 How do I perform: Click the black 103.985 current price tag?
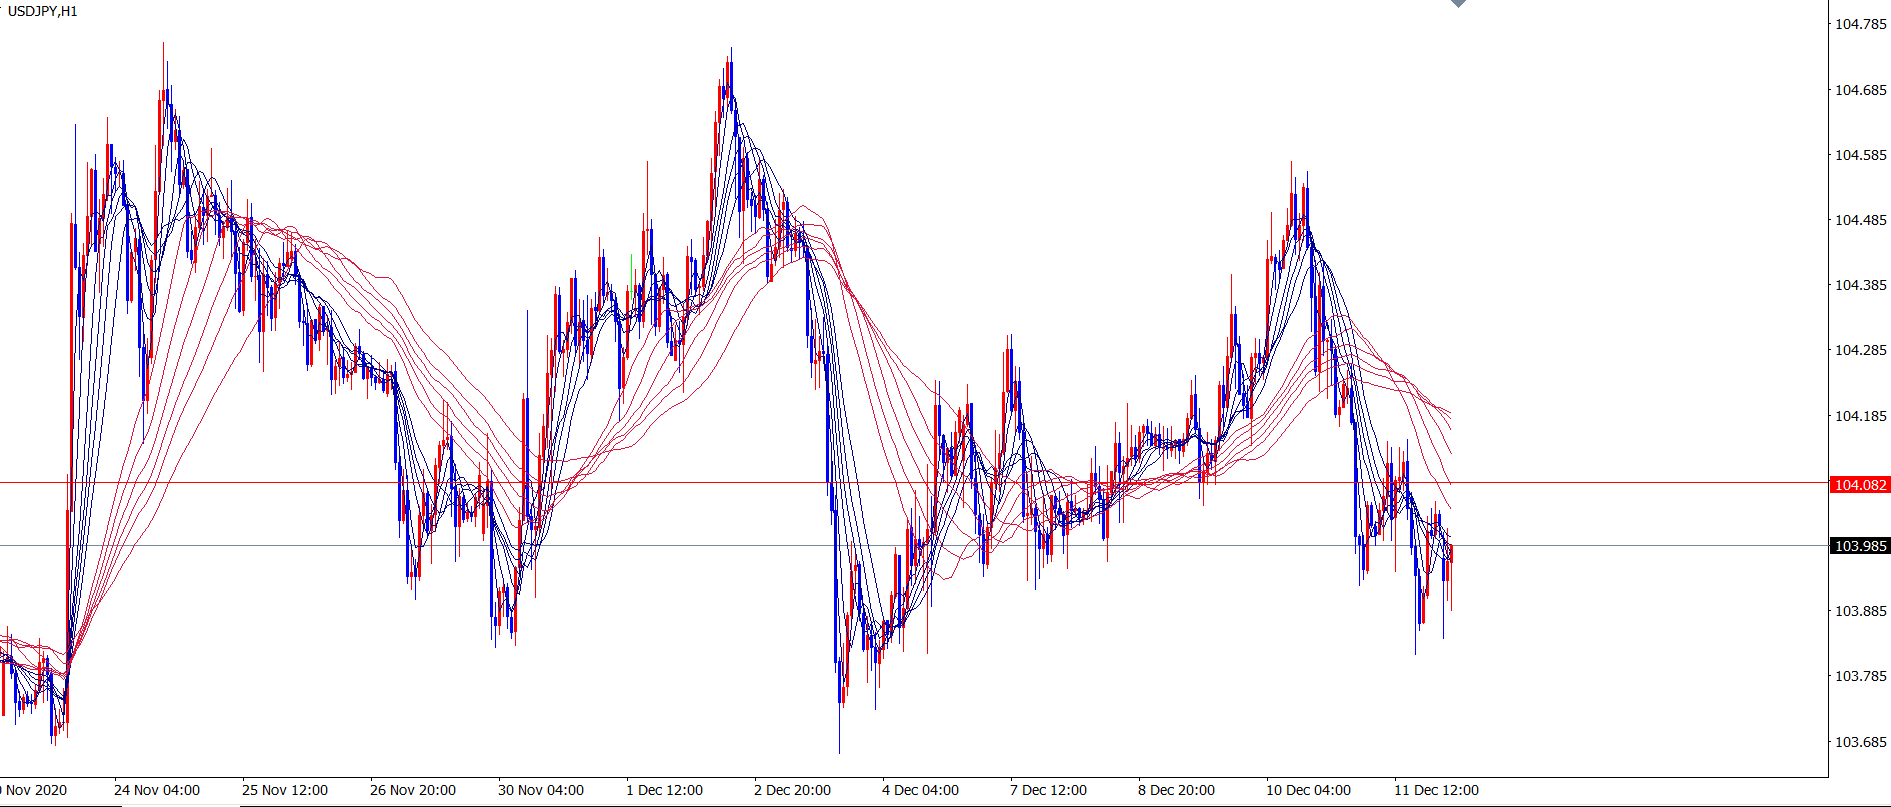(x=1859, y=546)
